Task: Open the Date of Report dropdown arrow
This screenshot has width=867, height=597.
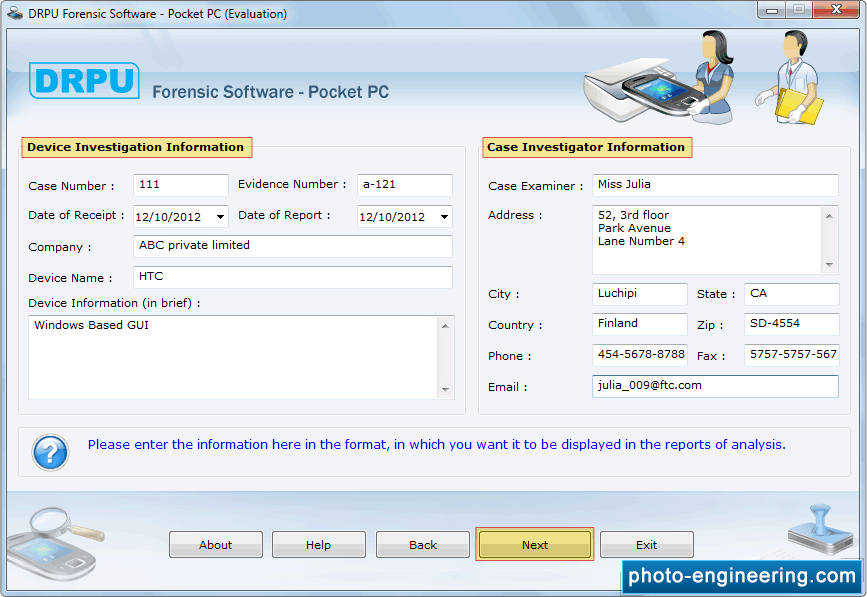Action: [x=444, y=217]
